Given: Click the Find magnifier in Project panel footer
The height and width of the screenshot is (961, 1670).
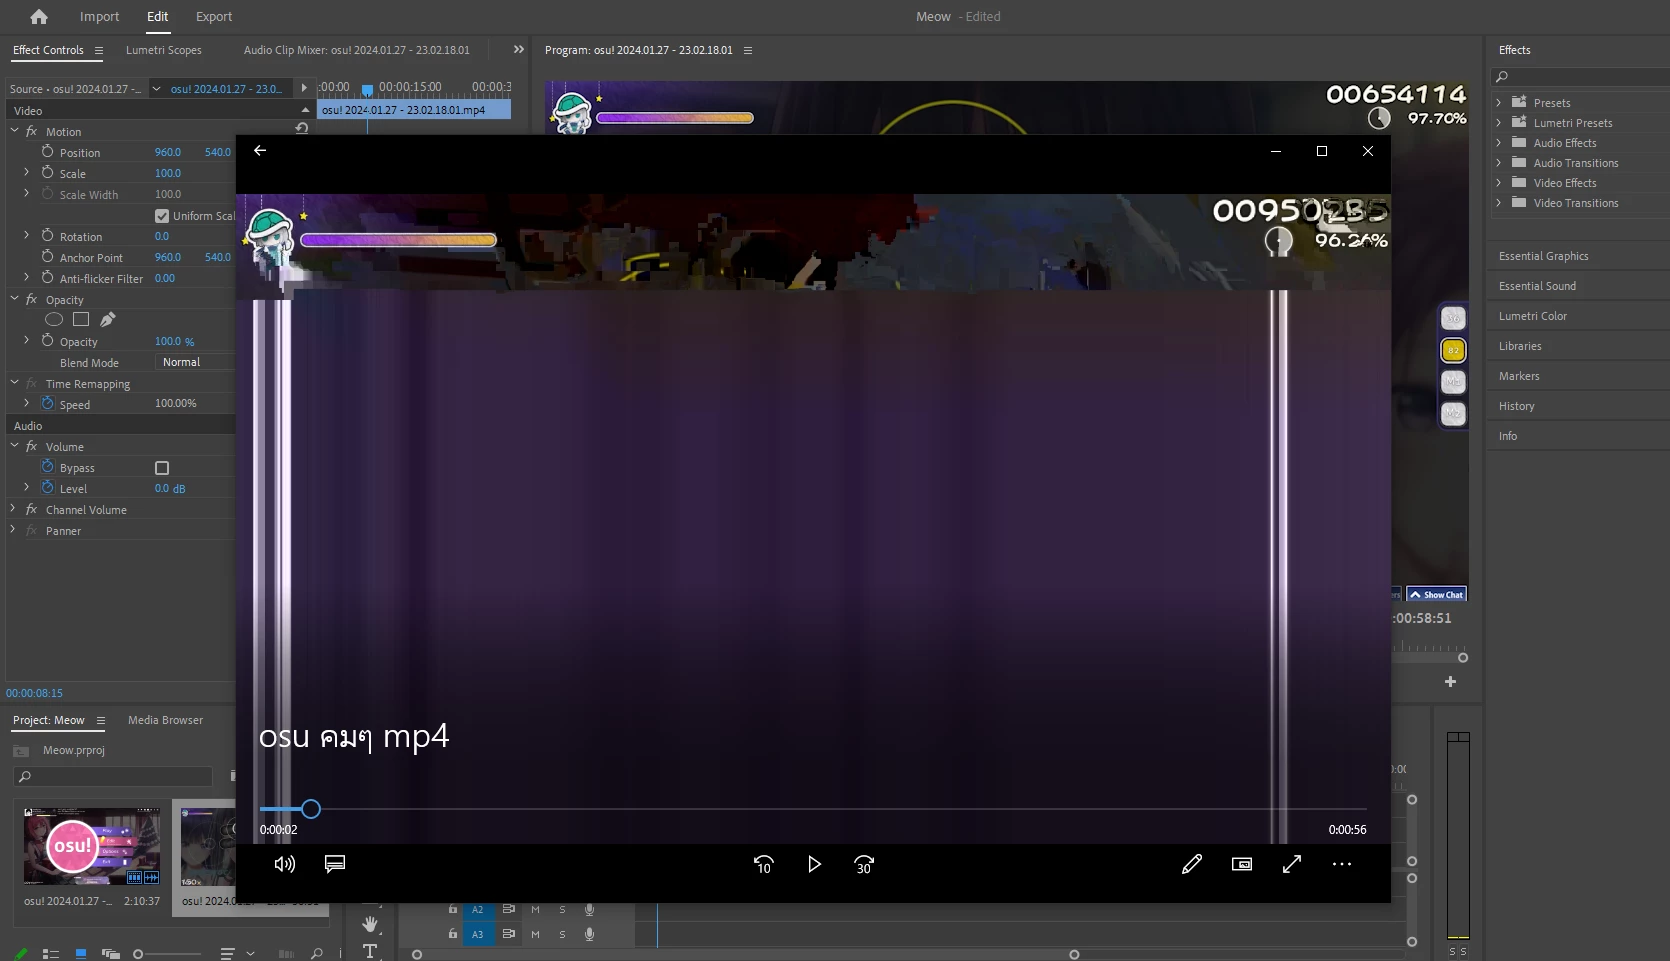Looking at the screenshot, I should point(317,954).
